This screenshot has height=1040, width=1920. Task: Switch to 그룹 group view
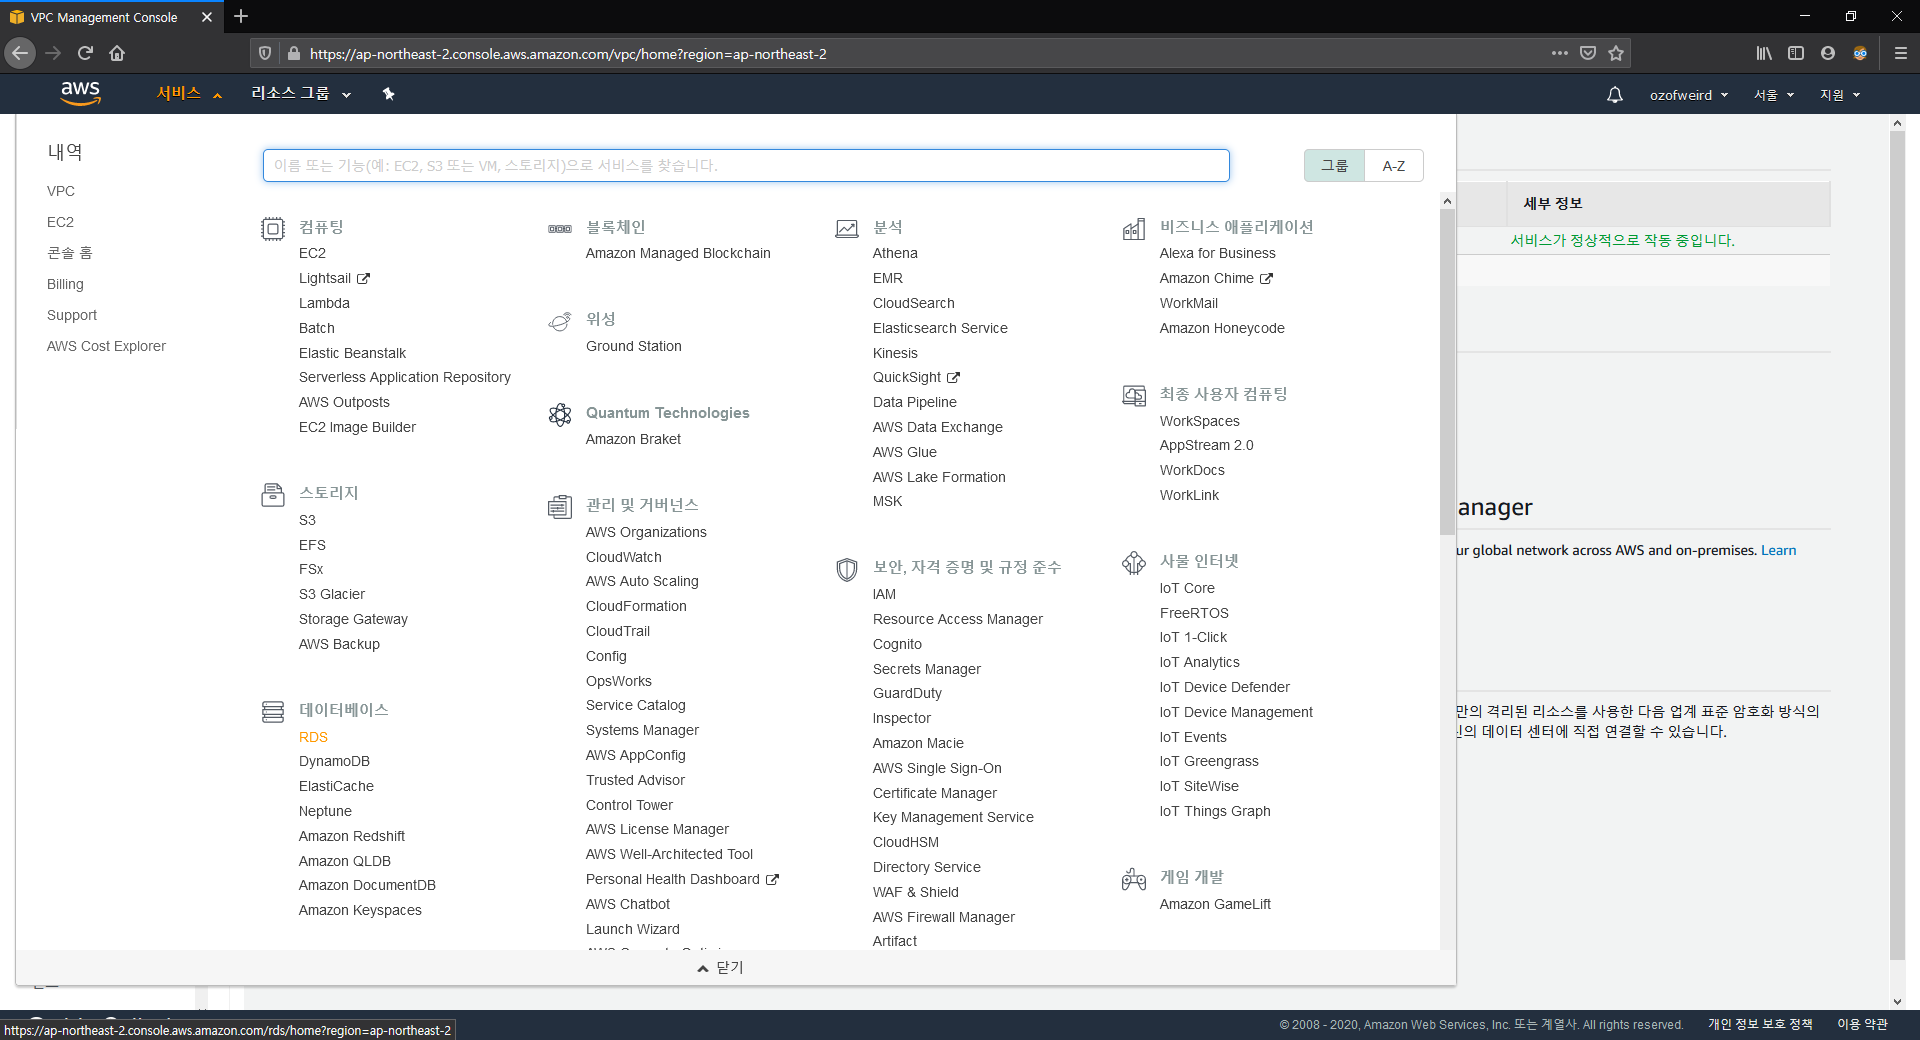click(1334, 166)
